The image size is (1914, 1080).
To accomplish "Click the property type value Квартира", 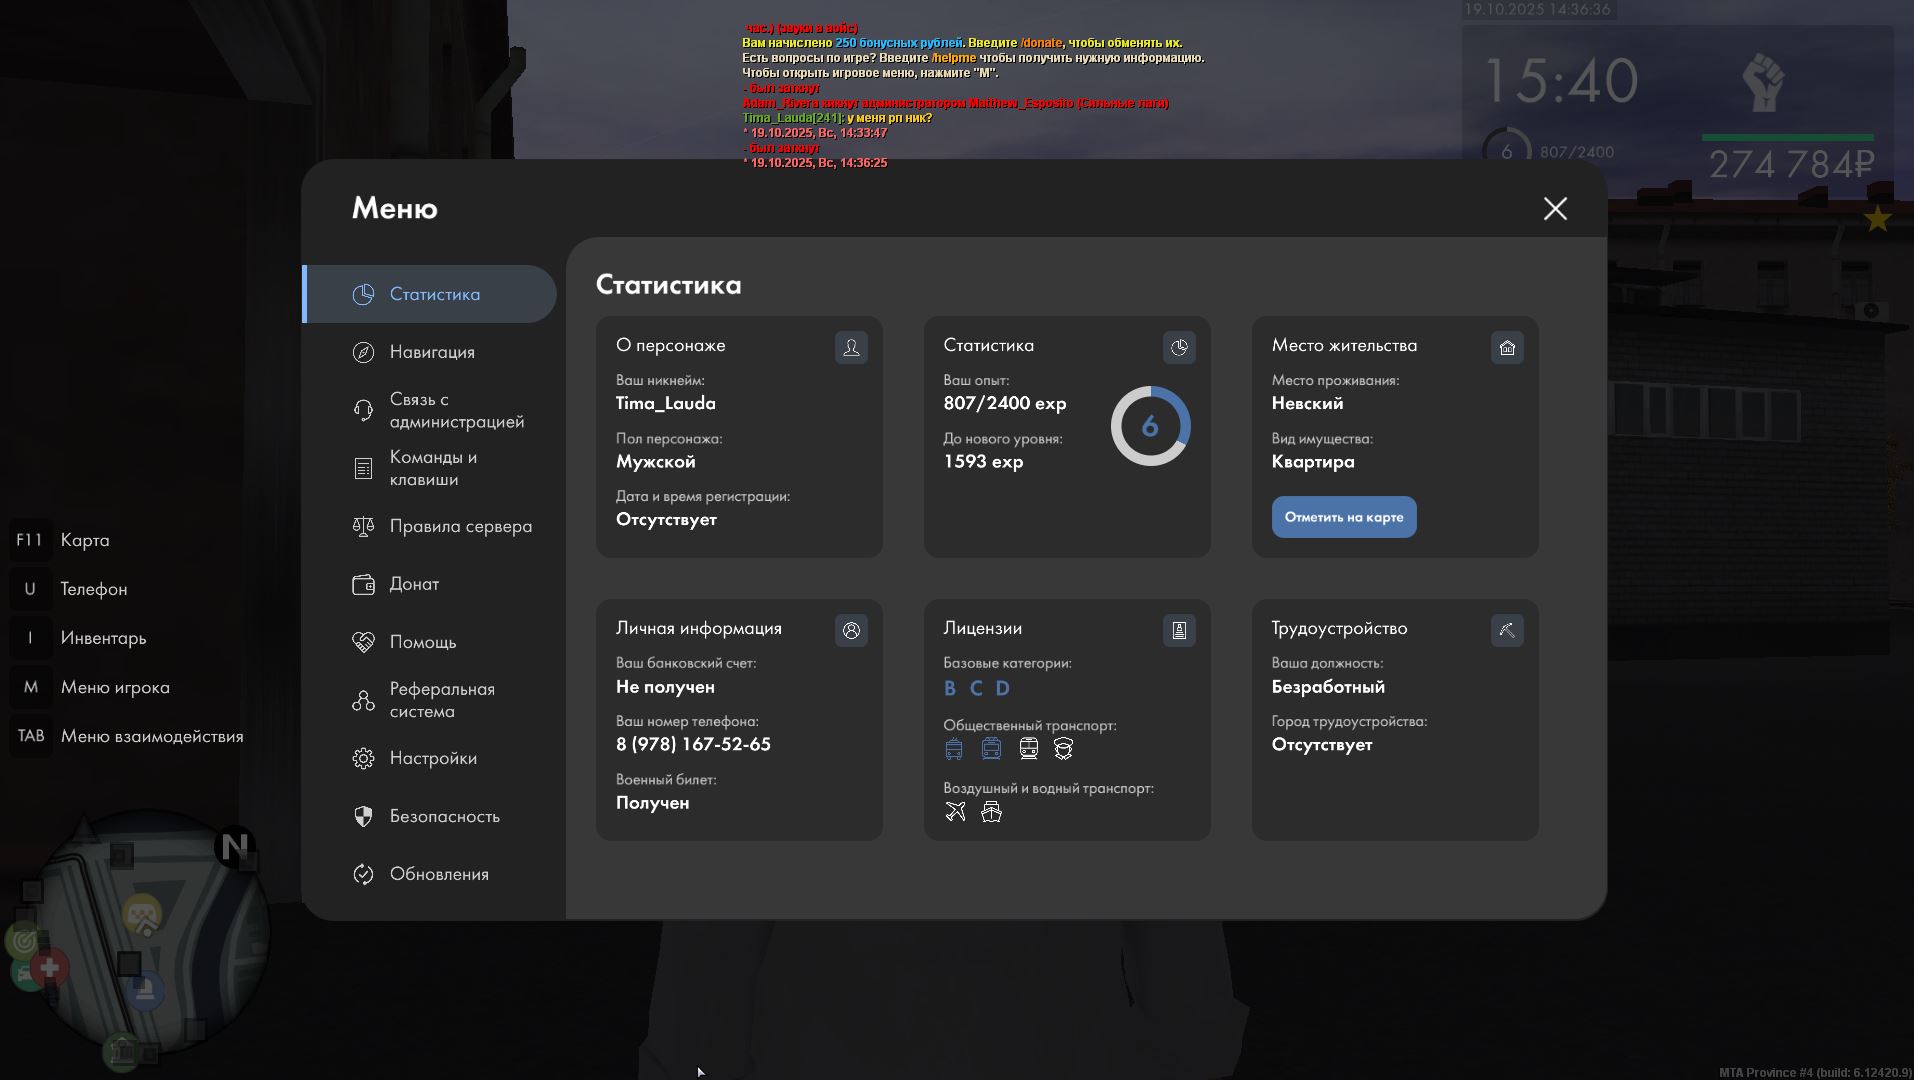I will pyautogui.click(x=1313, y=461).
